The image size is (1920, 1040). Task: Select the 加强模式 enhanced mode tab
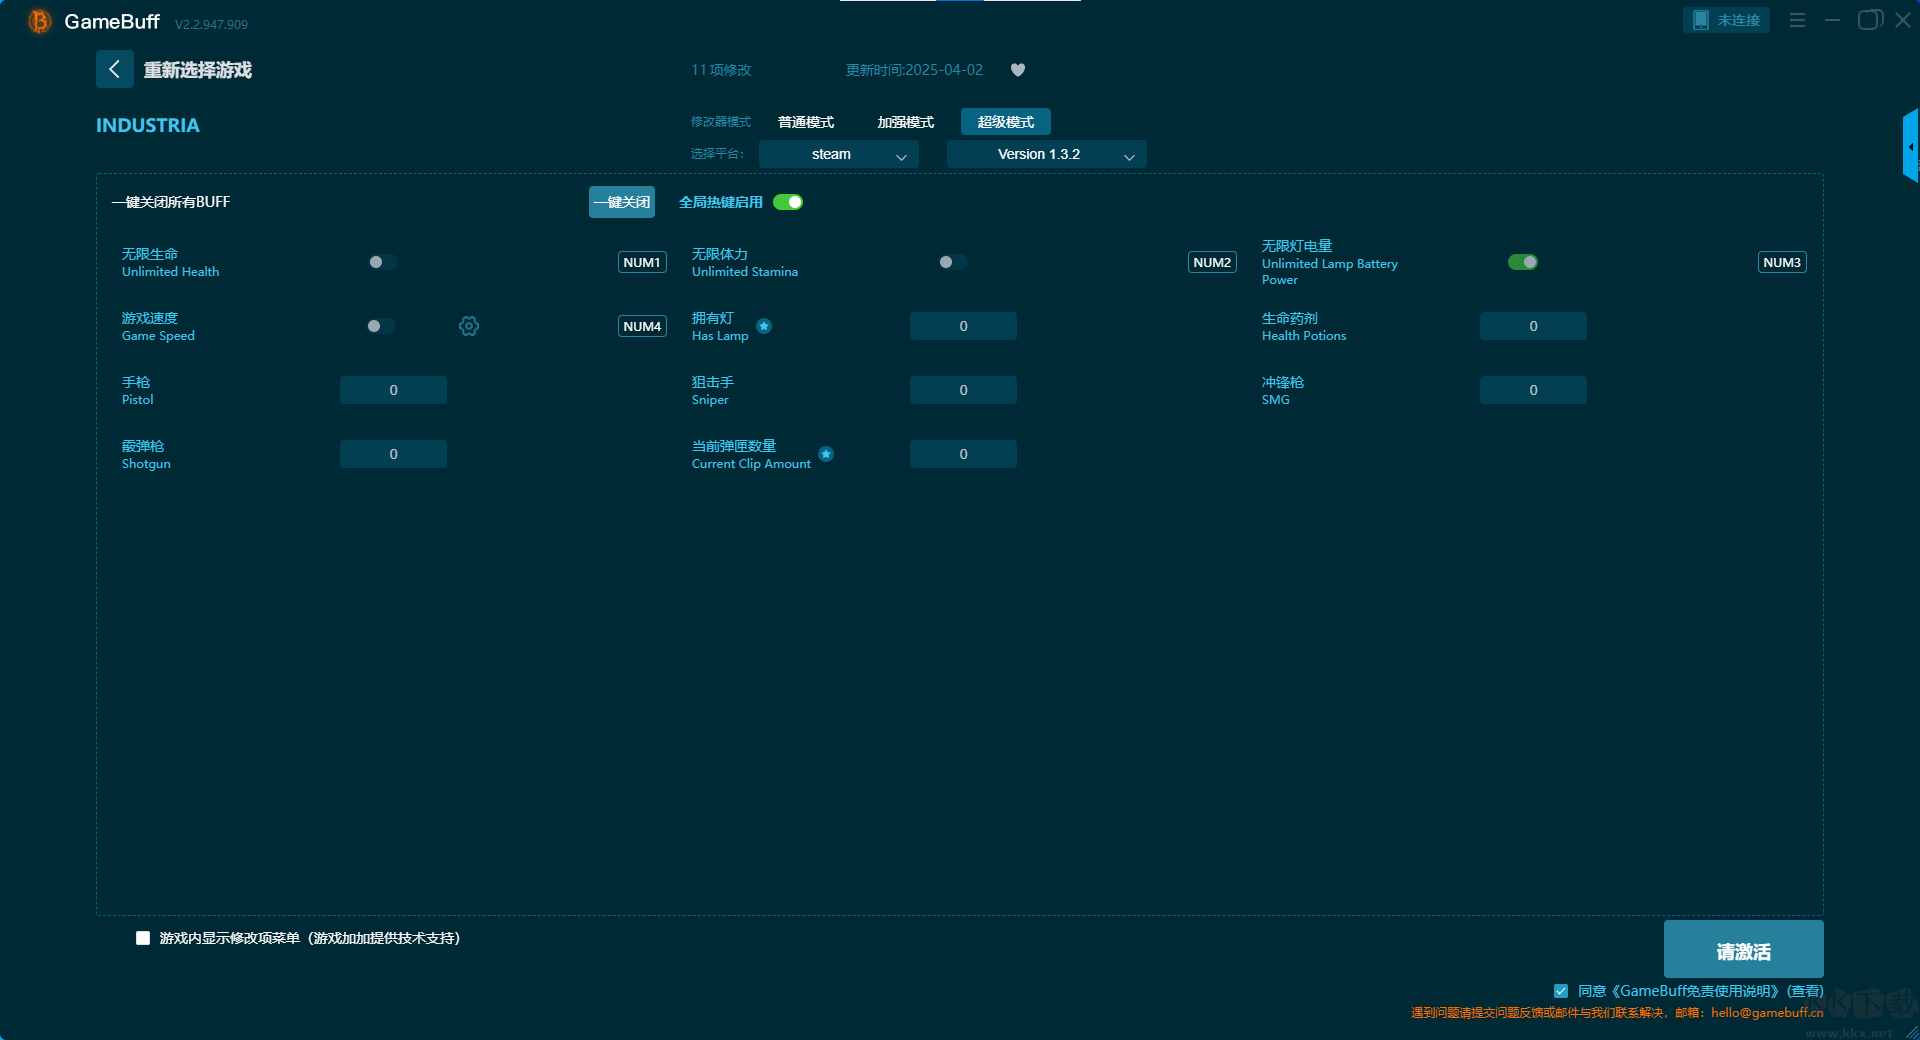(905, 122)
